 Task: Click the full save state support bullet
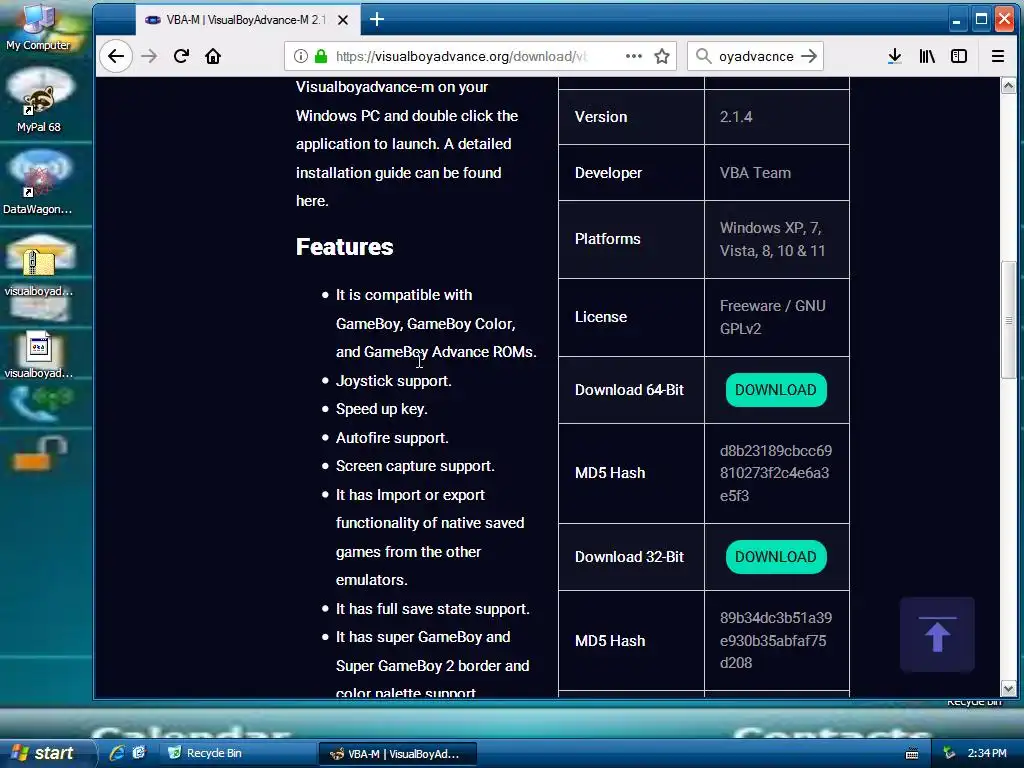432,609
